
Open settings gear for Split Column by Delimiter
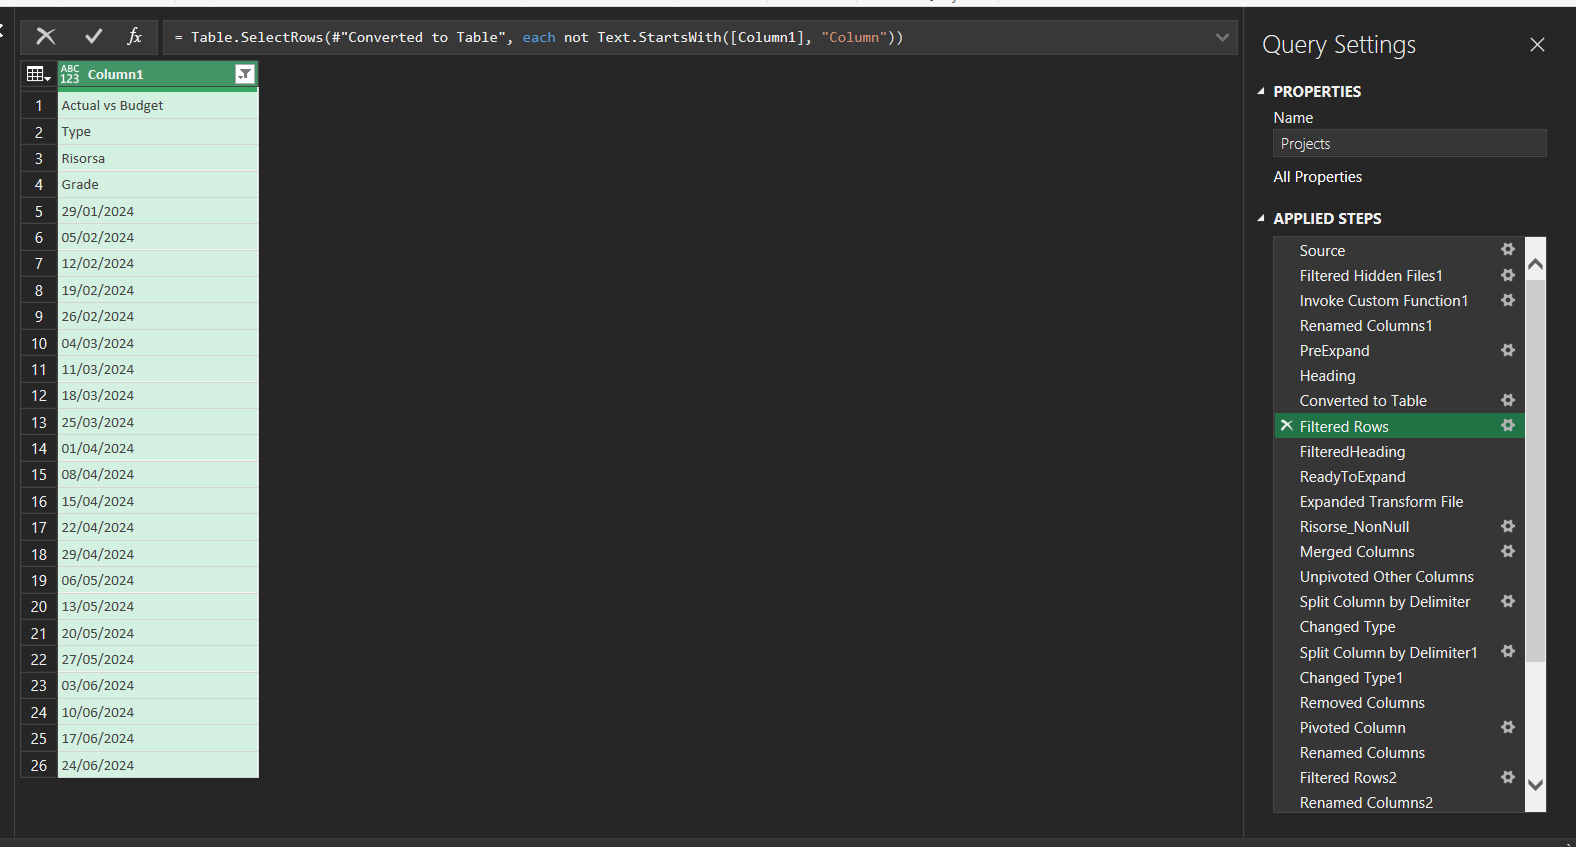click(1508, 601)
